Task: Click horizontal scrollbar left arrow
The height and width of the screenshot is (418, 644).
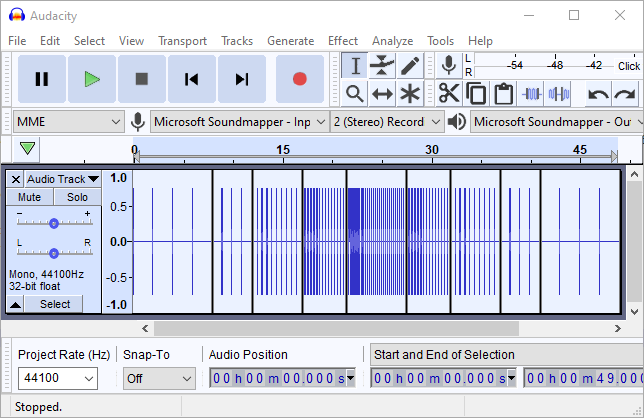Action: click(145, 328)
